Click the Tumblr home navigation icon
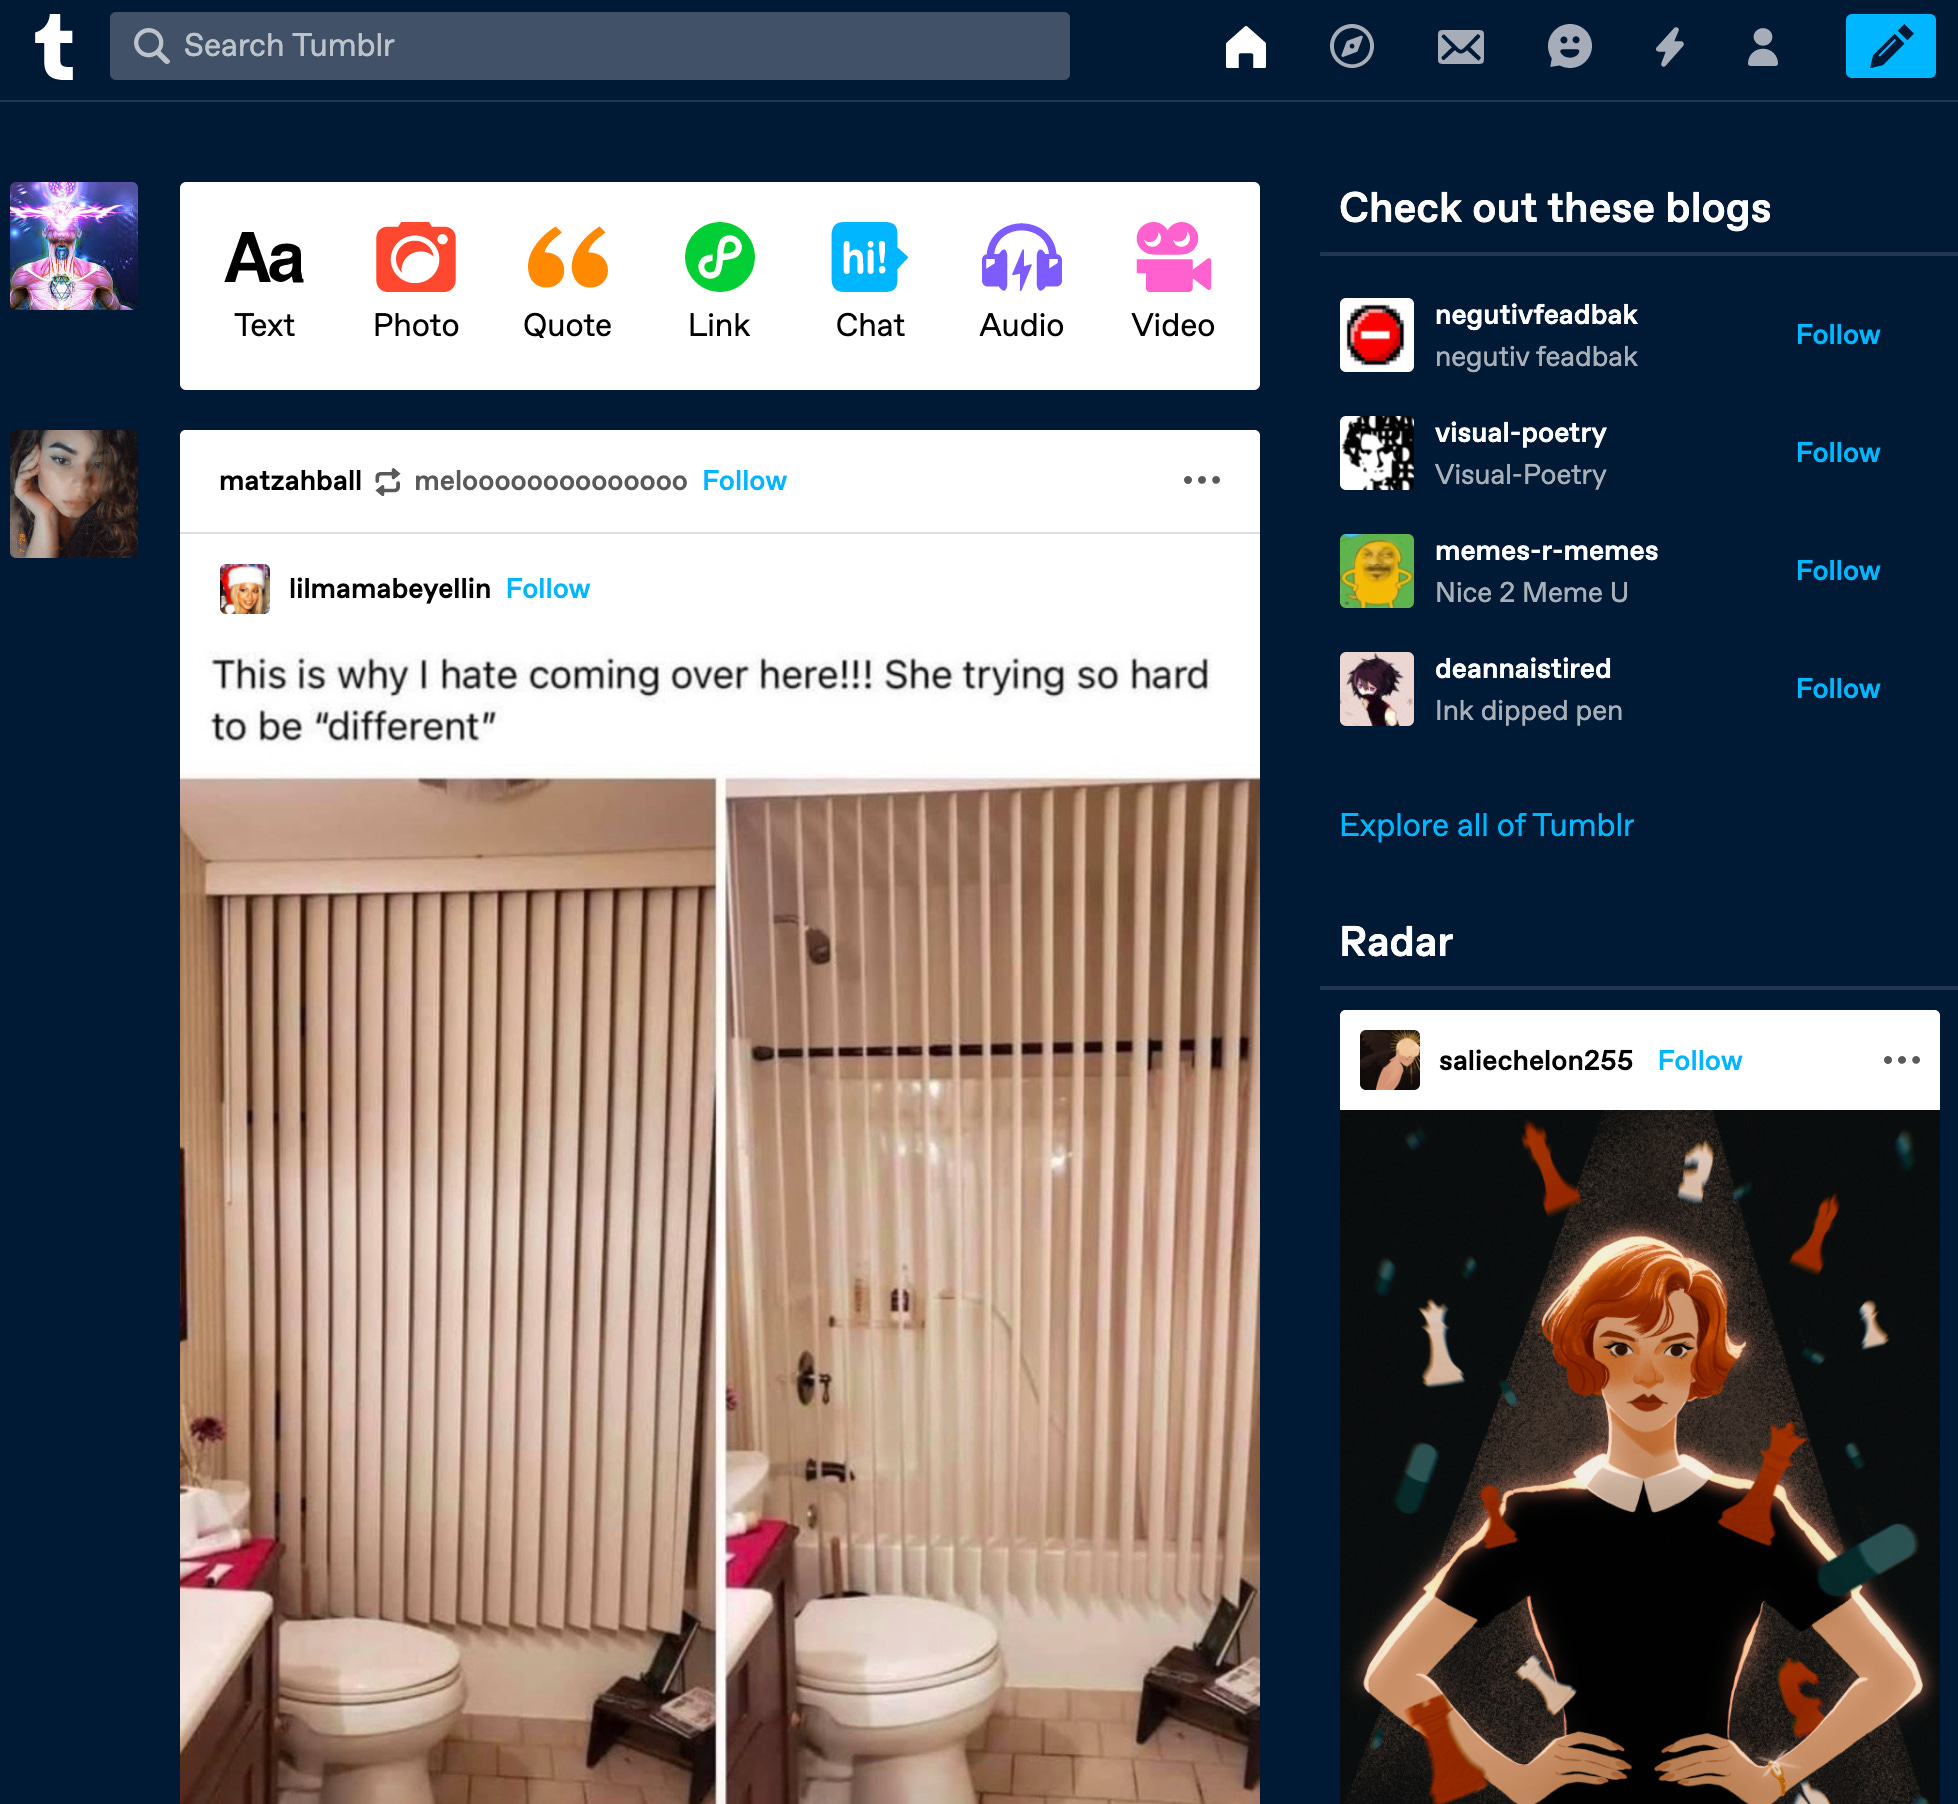The width and height of the screenshot is (1958, 1804). [1245, 44]
